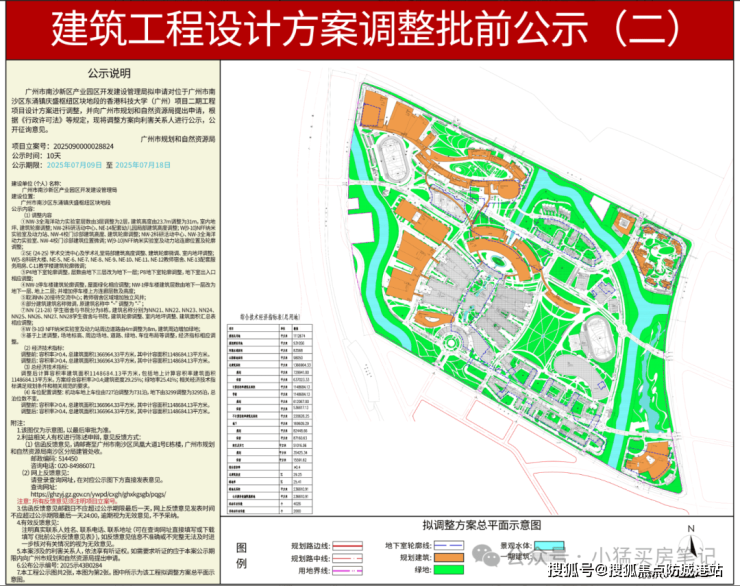This screenshot has width=740, height=586.
Task: Click the 图例 legend label
Action: click(x=241, y=556)
